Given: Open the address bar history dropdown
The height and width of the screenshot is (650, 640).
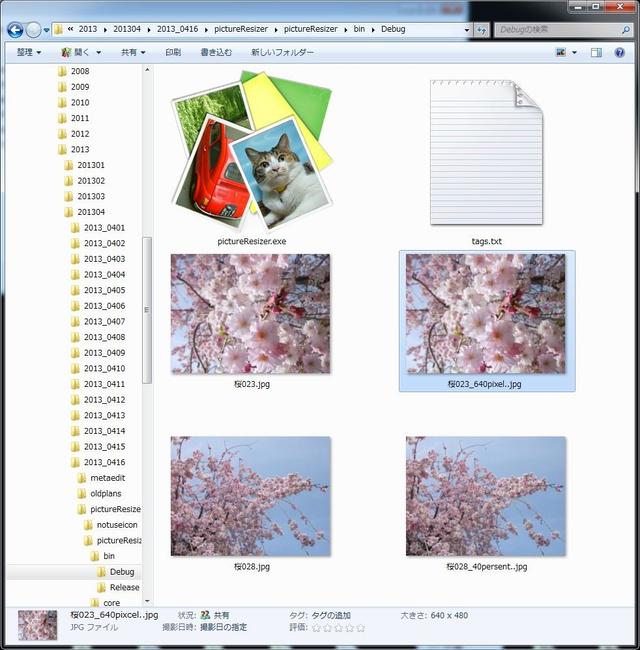Looking at the screenshot, I should (x=467, y=30).
